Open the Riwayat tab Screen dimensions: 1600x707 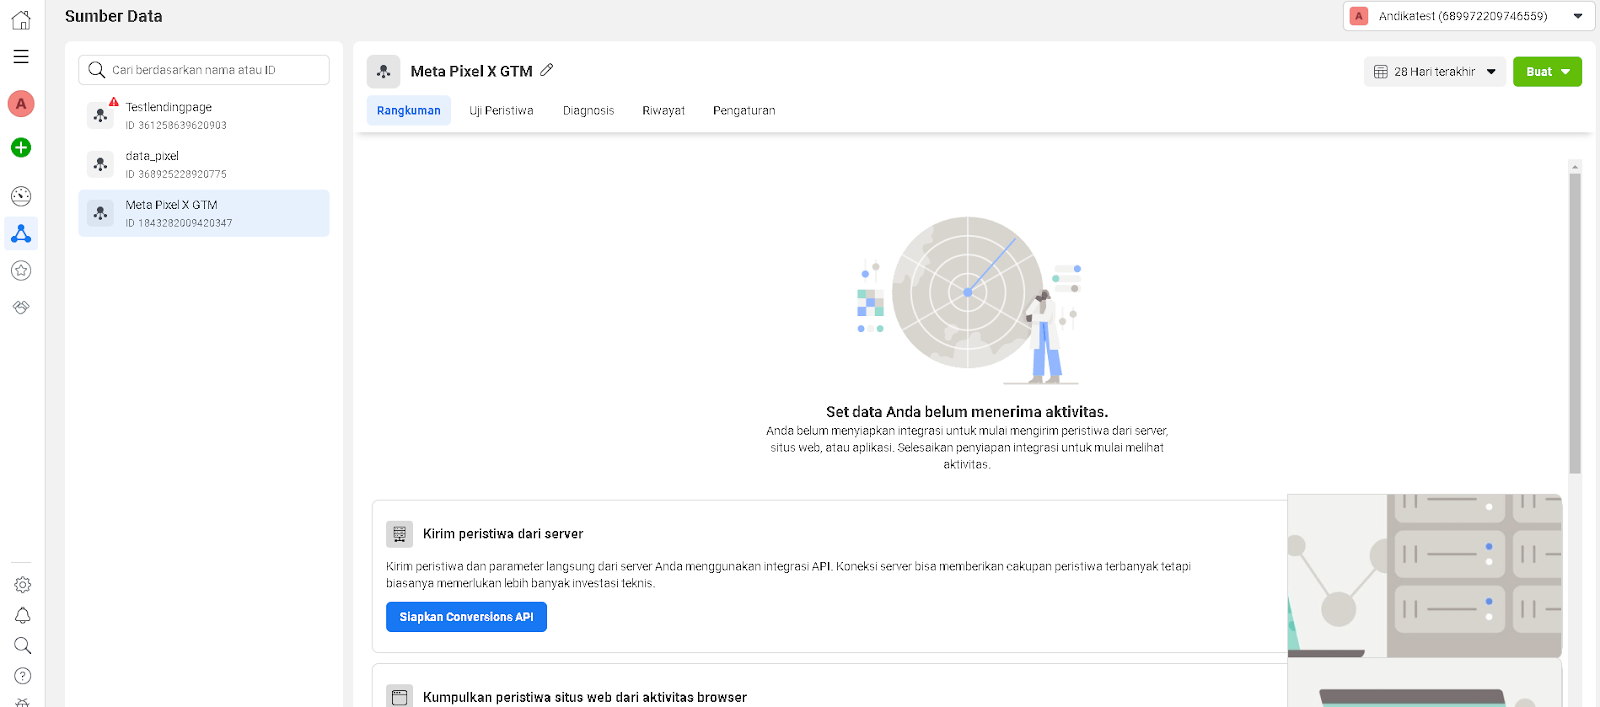pyautogui.click(x=663, y=110)
